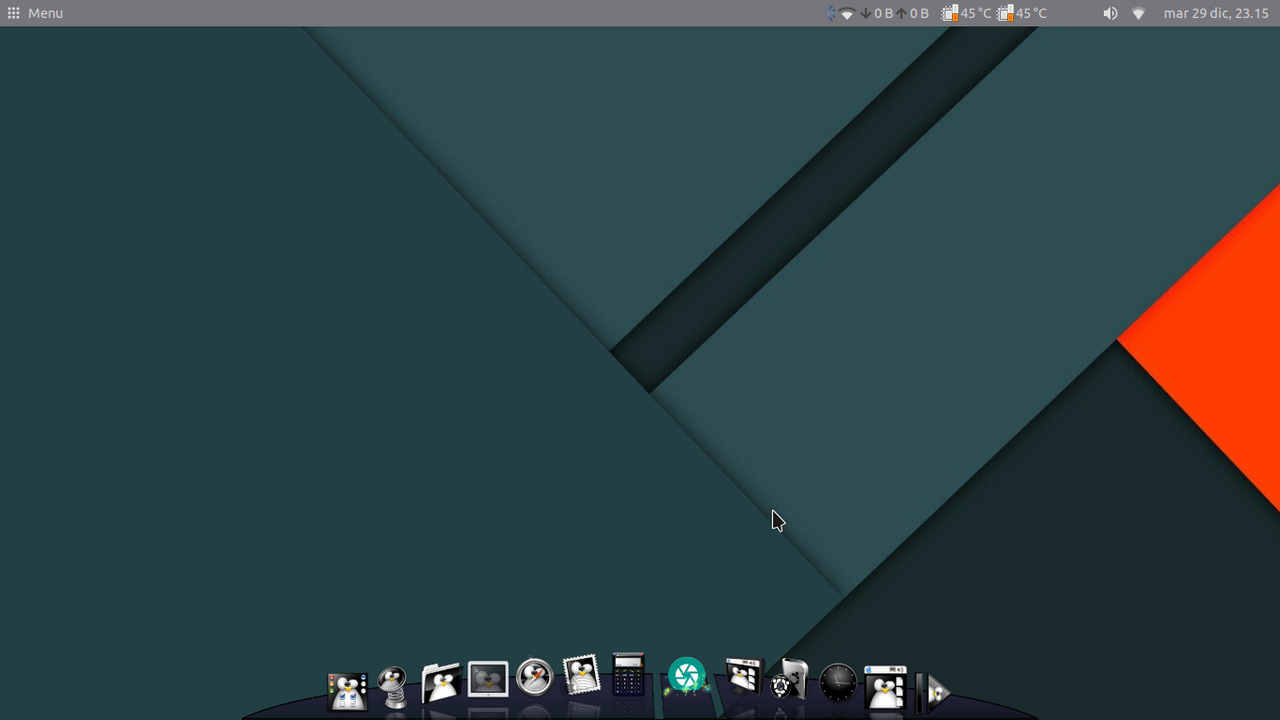Screen dimensions: 1280x720
Task: Open the penguin window icon beside the analog clock
Action: pos(885,687)
